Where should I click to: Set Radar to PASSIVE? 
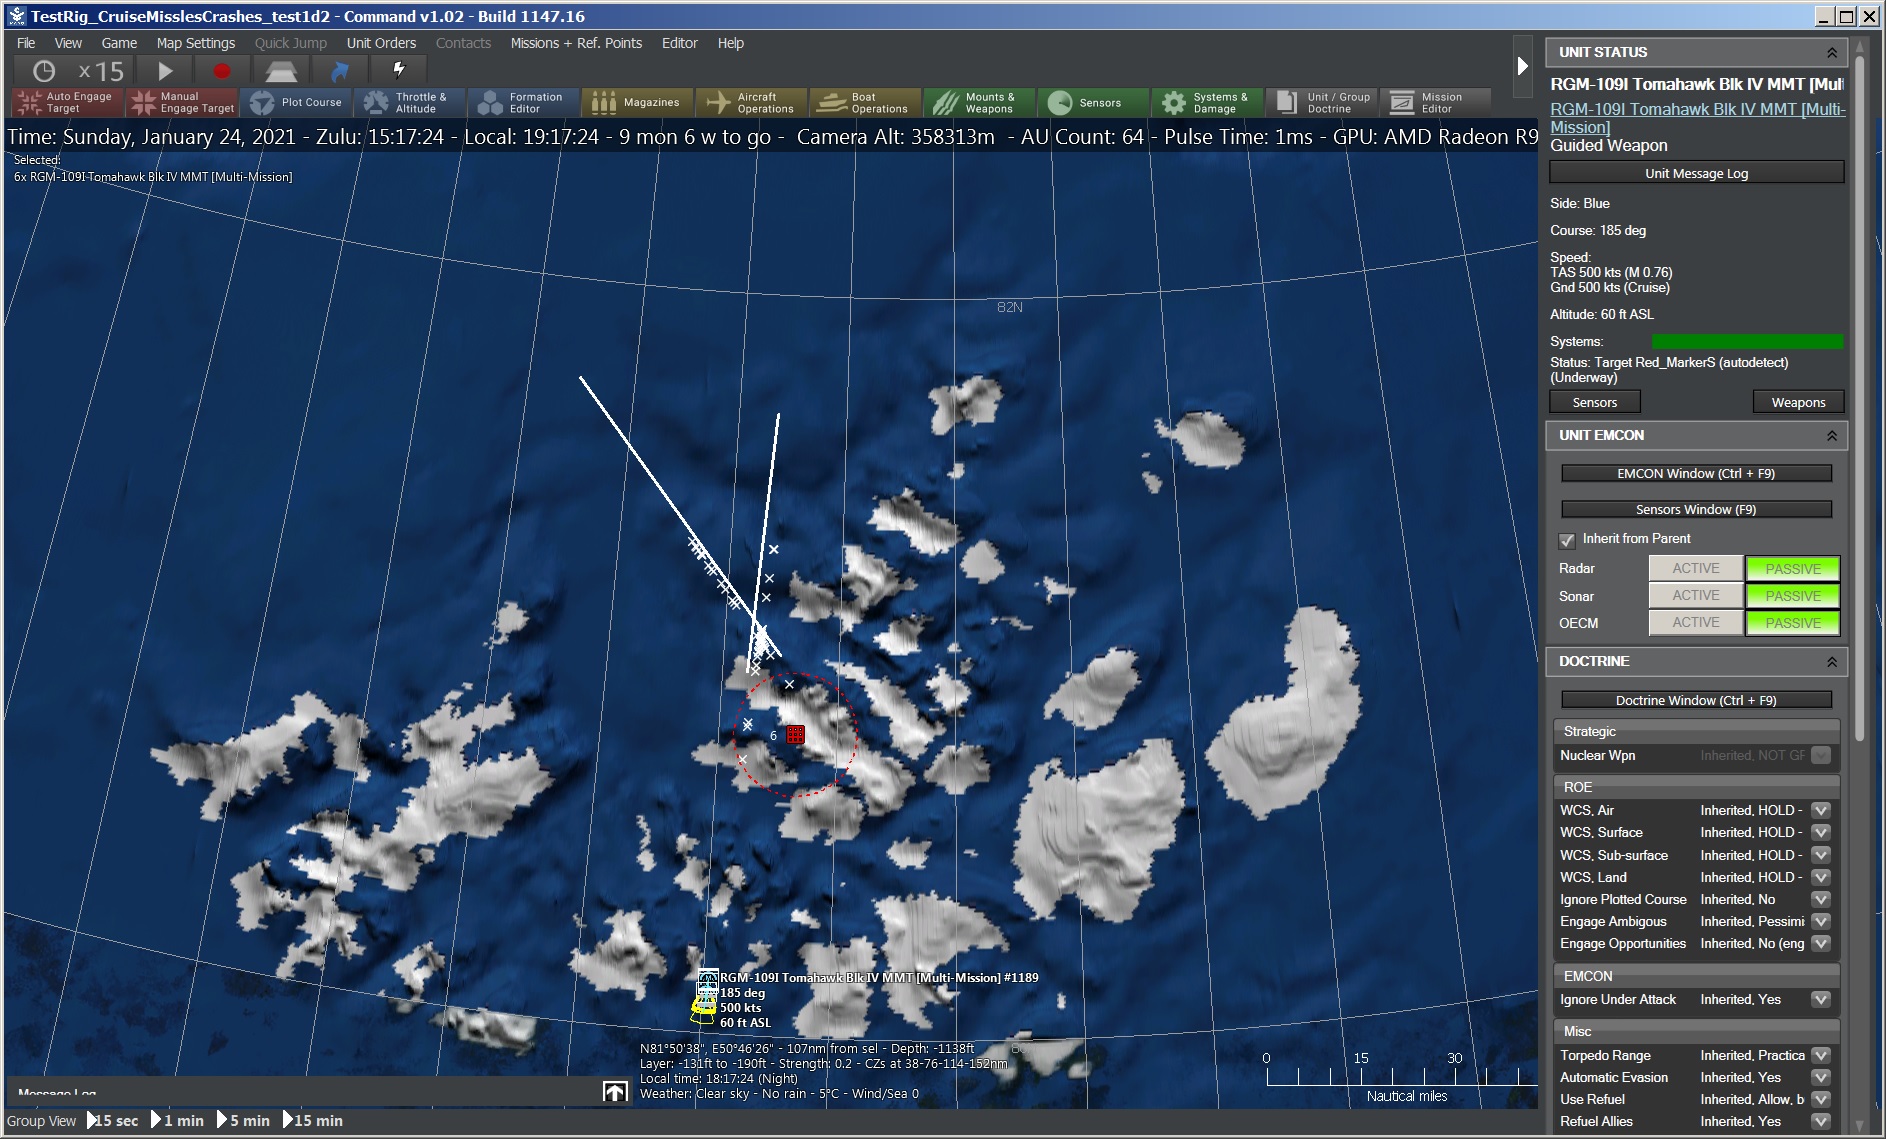pyautogui.click(x=1792, y=568)
